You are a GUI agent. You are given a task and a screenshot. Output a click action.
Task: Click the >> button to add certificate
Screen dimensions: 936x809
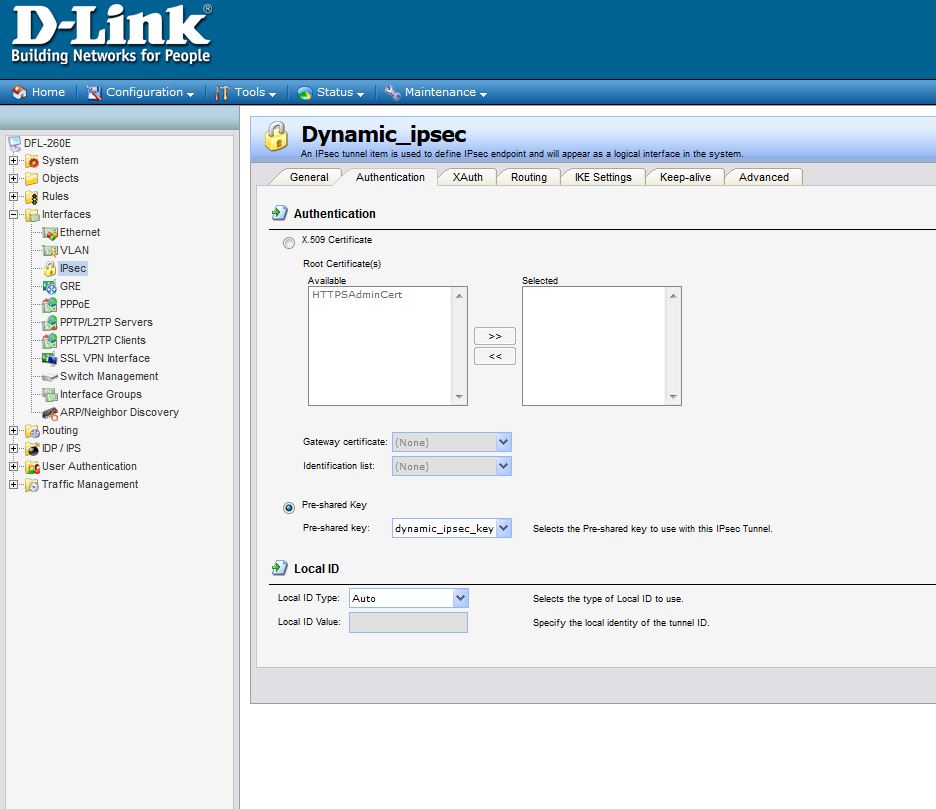[x=495, y=336]
